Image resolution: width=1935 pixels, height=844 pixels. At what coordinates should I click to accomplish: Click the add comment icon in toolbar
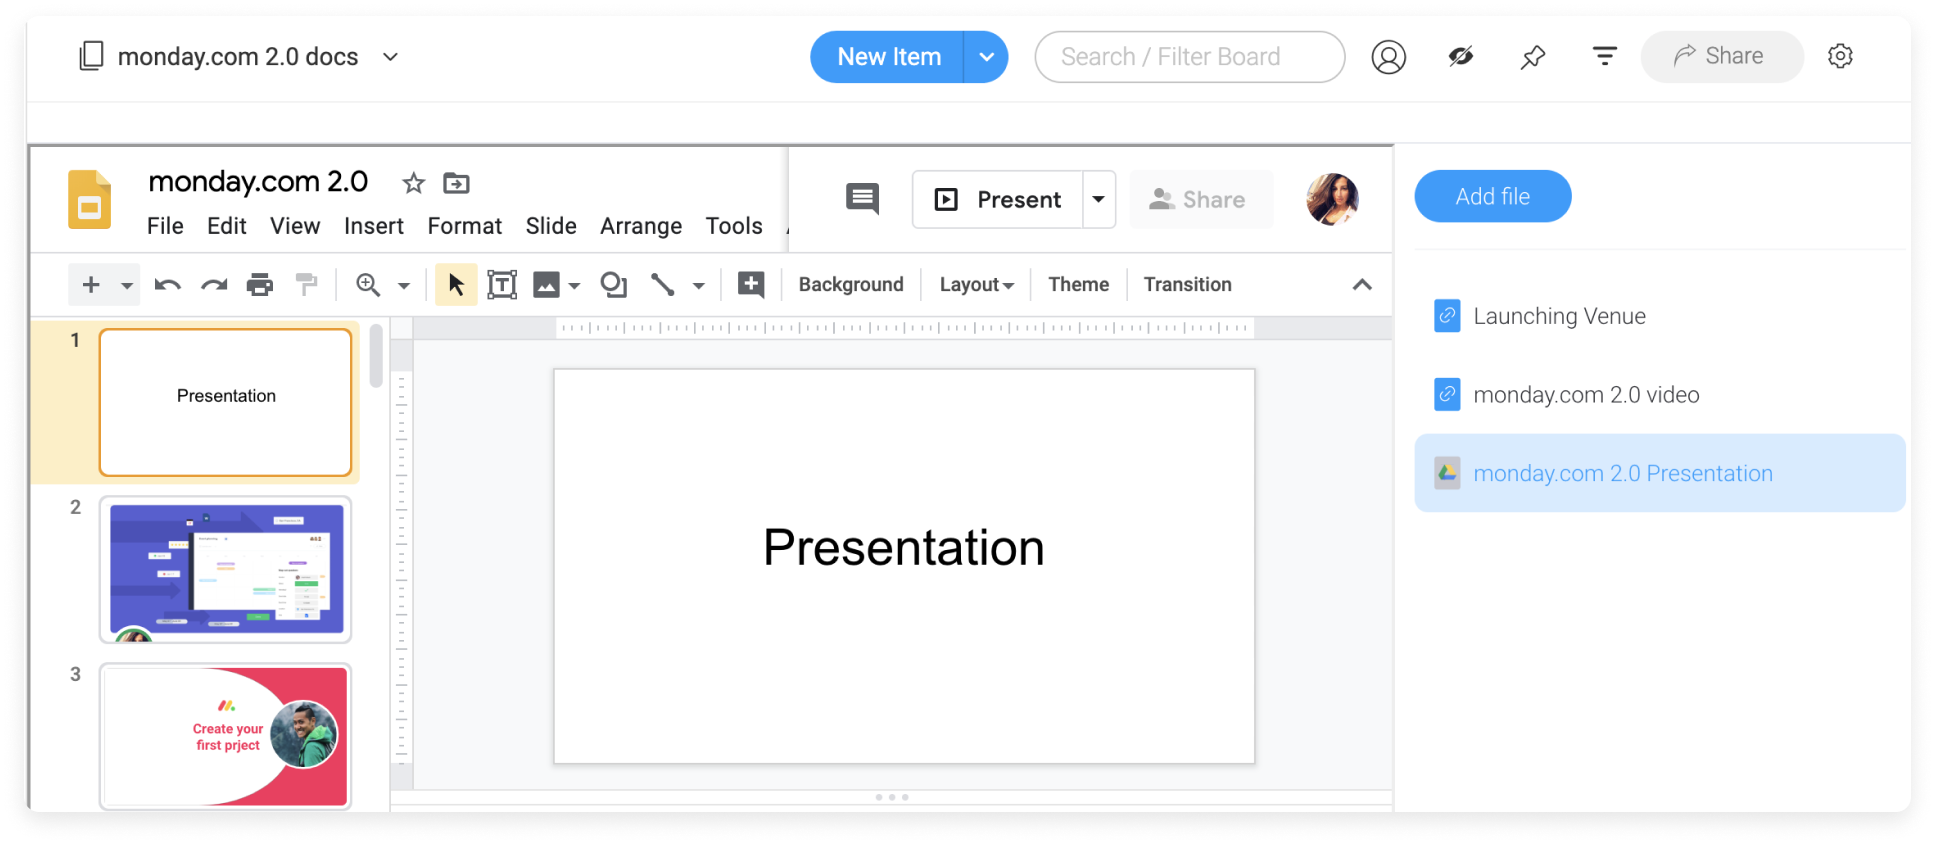tap(751, 285)
